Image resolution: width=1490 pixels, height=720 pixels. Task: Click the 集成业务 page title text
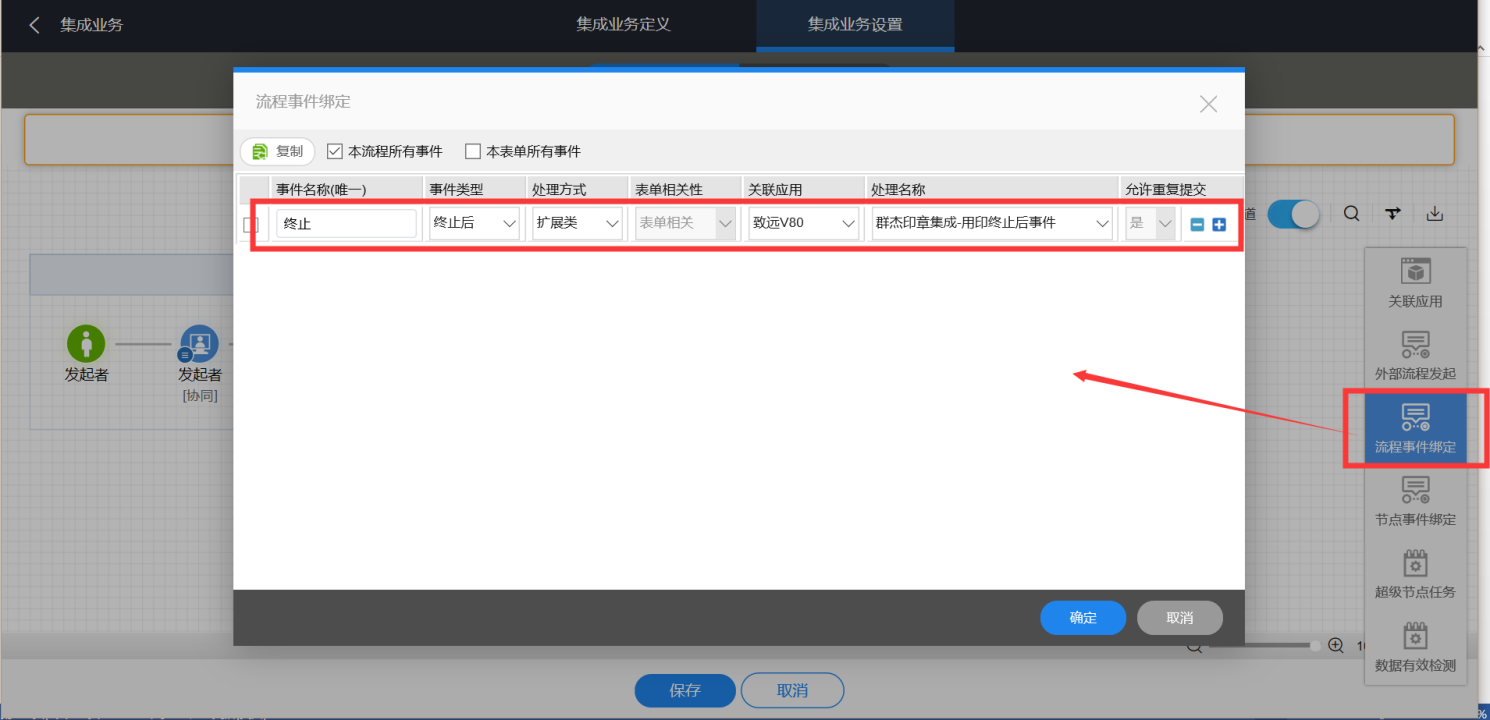92,25
